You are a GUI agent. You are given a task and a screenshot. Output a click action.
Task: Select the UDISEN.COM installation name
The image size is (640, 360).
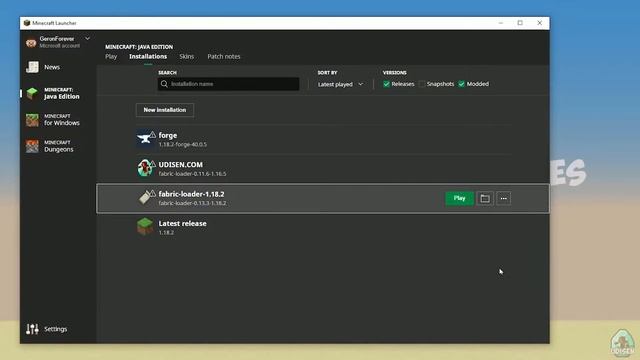click(180, 164)
